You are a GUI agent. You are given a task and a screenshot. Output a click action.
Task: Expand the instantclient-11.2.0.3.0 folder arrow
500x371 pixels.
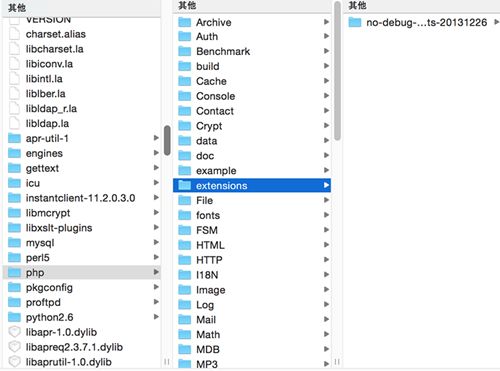(156, 197)
